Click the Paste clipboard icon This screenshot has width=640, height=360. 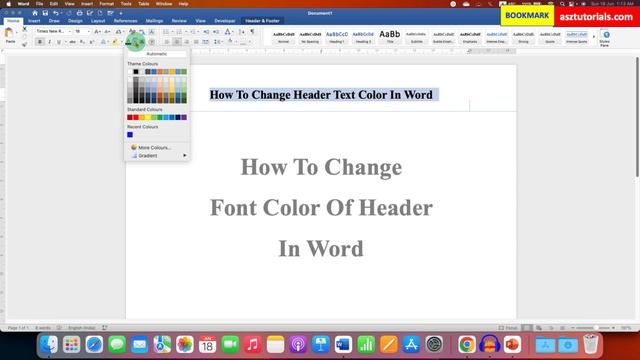(x=9, y=33)
